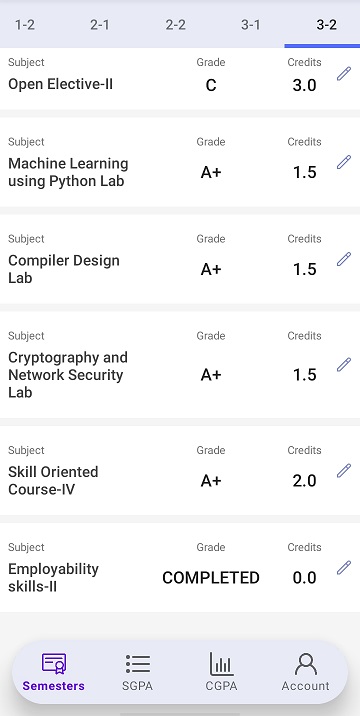Image resolution: width=360 pixels, height=716 pixels.
Task: Switch to the 1-2 semester tab
Action: click(x=25, y=25)
